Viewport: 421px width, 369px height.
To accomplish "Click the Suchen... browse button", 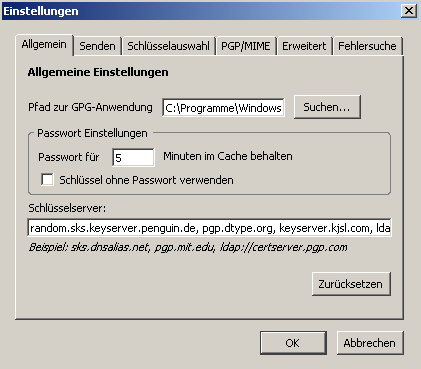I will coord(327,107).
